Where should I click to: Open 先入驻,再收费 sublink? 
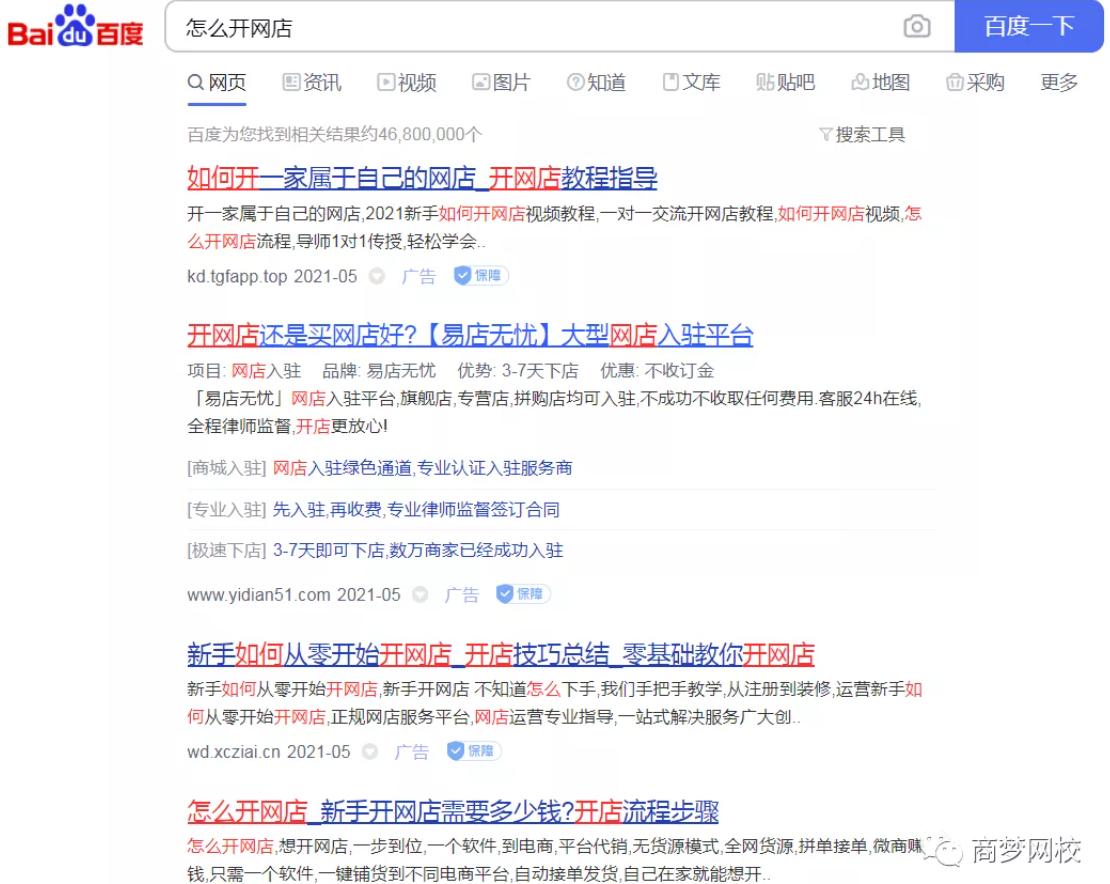click(x=416, y=510)
